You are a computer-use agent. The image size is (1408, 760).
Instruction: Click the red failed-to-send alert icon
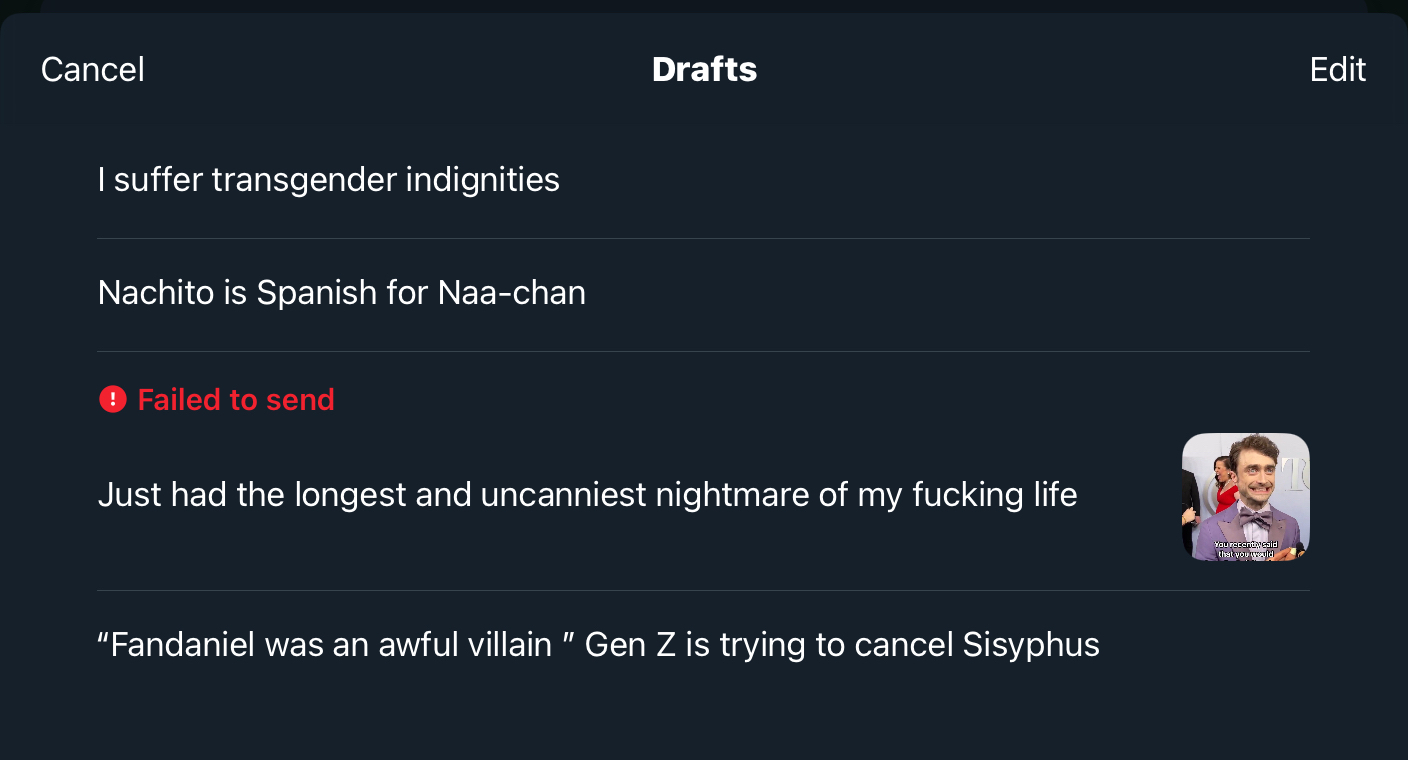pos(113,400)
